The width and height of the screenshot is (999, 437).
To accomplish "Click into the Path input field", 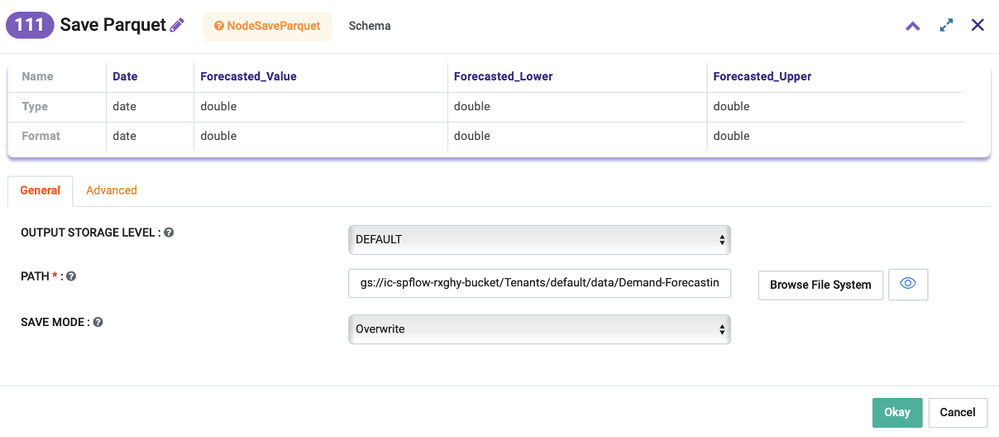I will (539, 284).
